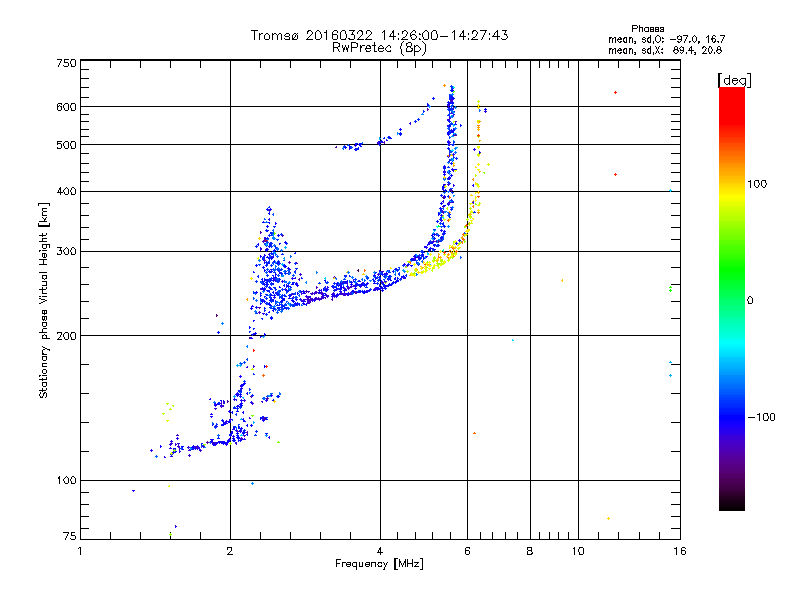Click x-axis tick label '1'
800x600 pixels.
pyautogui.click(x=80, y=551)
